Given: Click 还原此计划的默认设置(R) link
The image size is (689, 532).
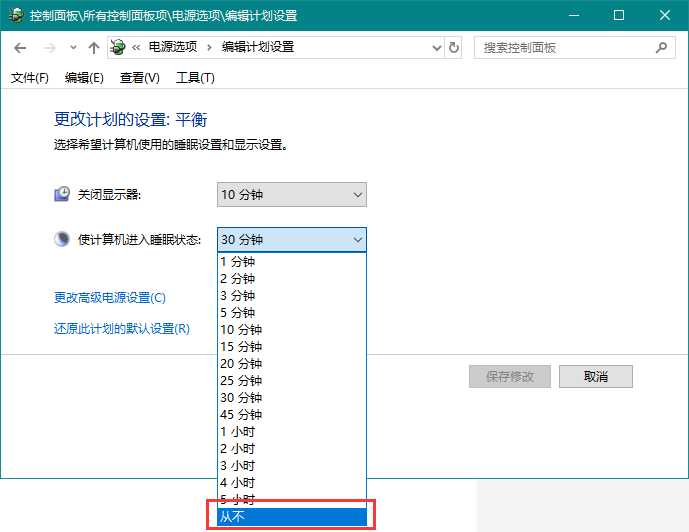Looking at the screenshot, I should tap(122, 329).
